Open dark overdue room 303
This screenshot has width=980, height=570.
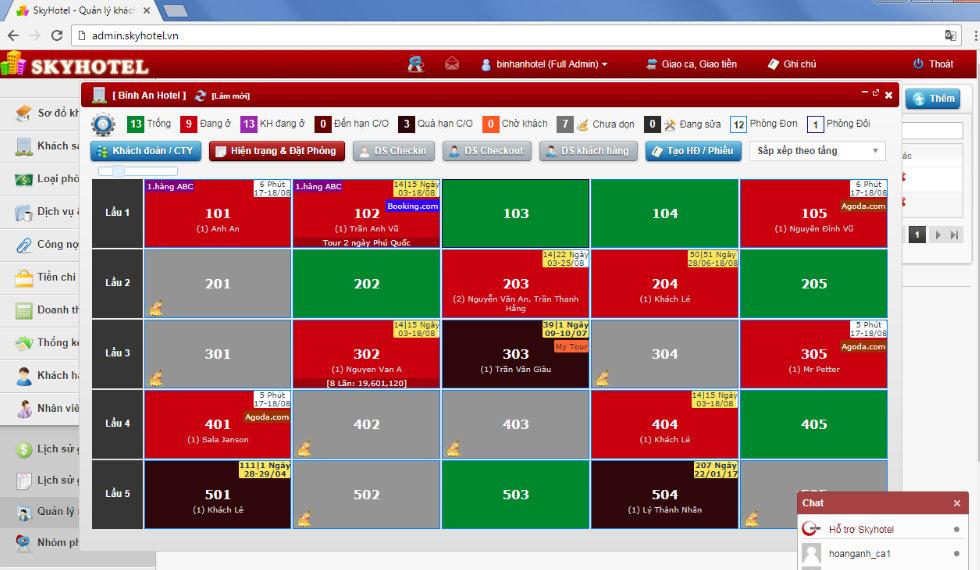(x=516, y=354)
